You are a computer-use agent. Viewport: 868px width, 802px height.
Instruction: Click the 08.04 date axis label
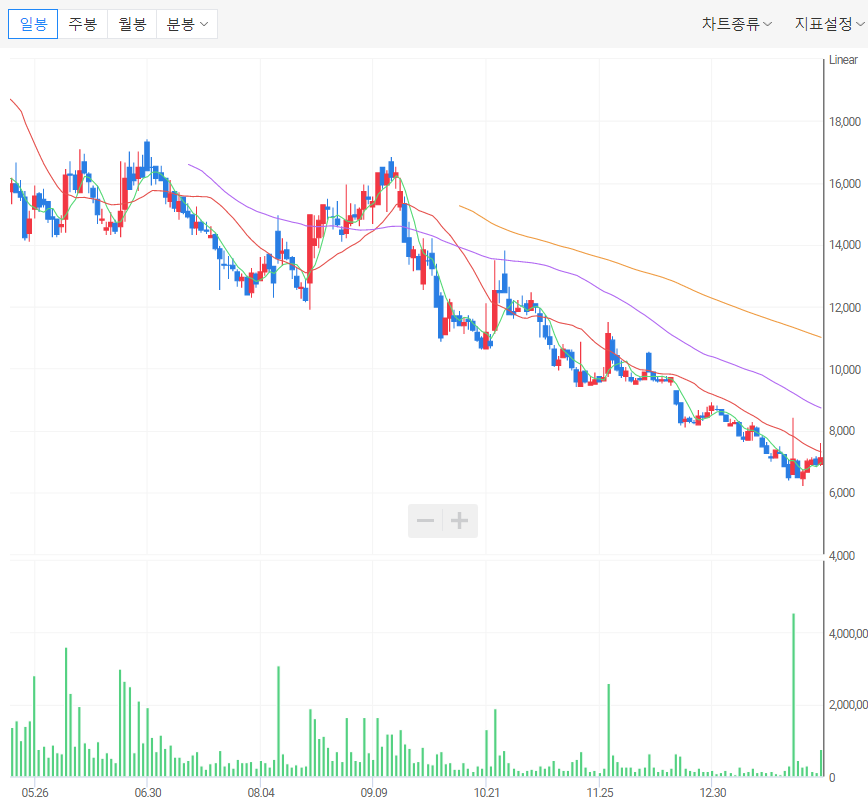coord(261,793)
